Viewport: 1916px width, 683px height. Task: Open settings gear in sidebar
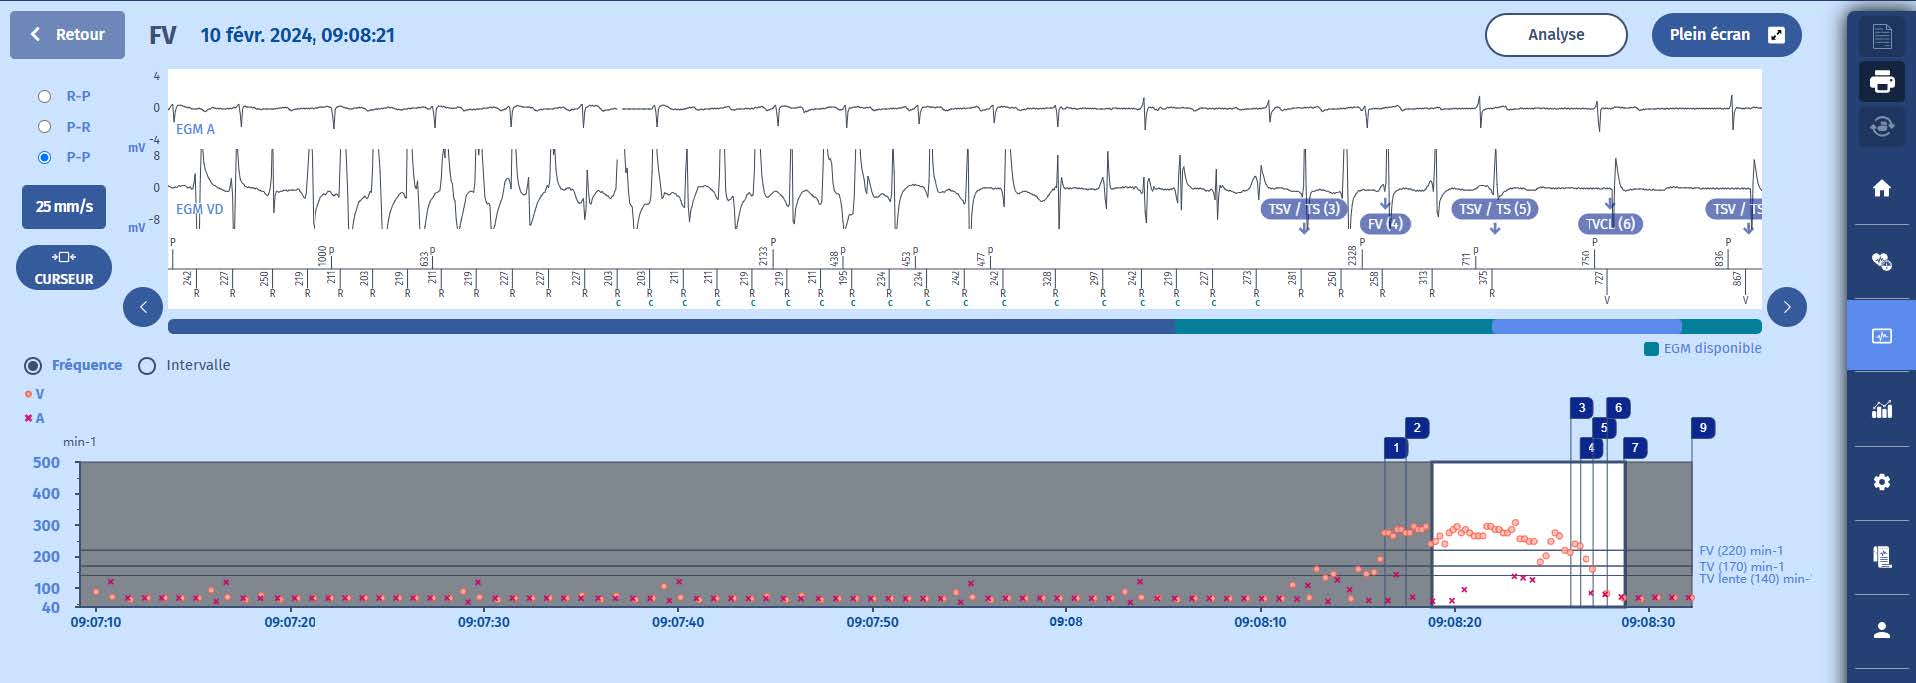click(x=1881, y=482)
